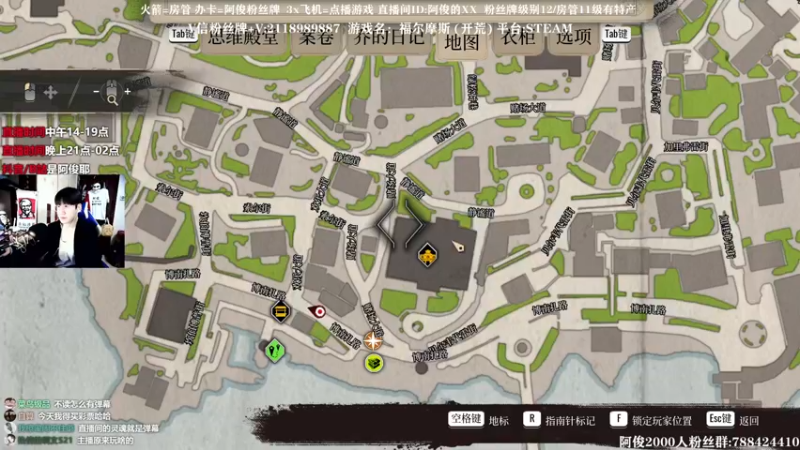Select the red target pin marker
Viewport: 800px width, 450px height.
317,311
